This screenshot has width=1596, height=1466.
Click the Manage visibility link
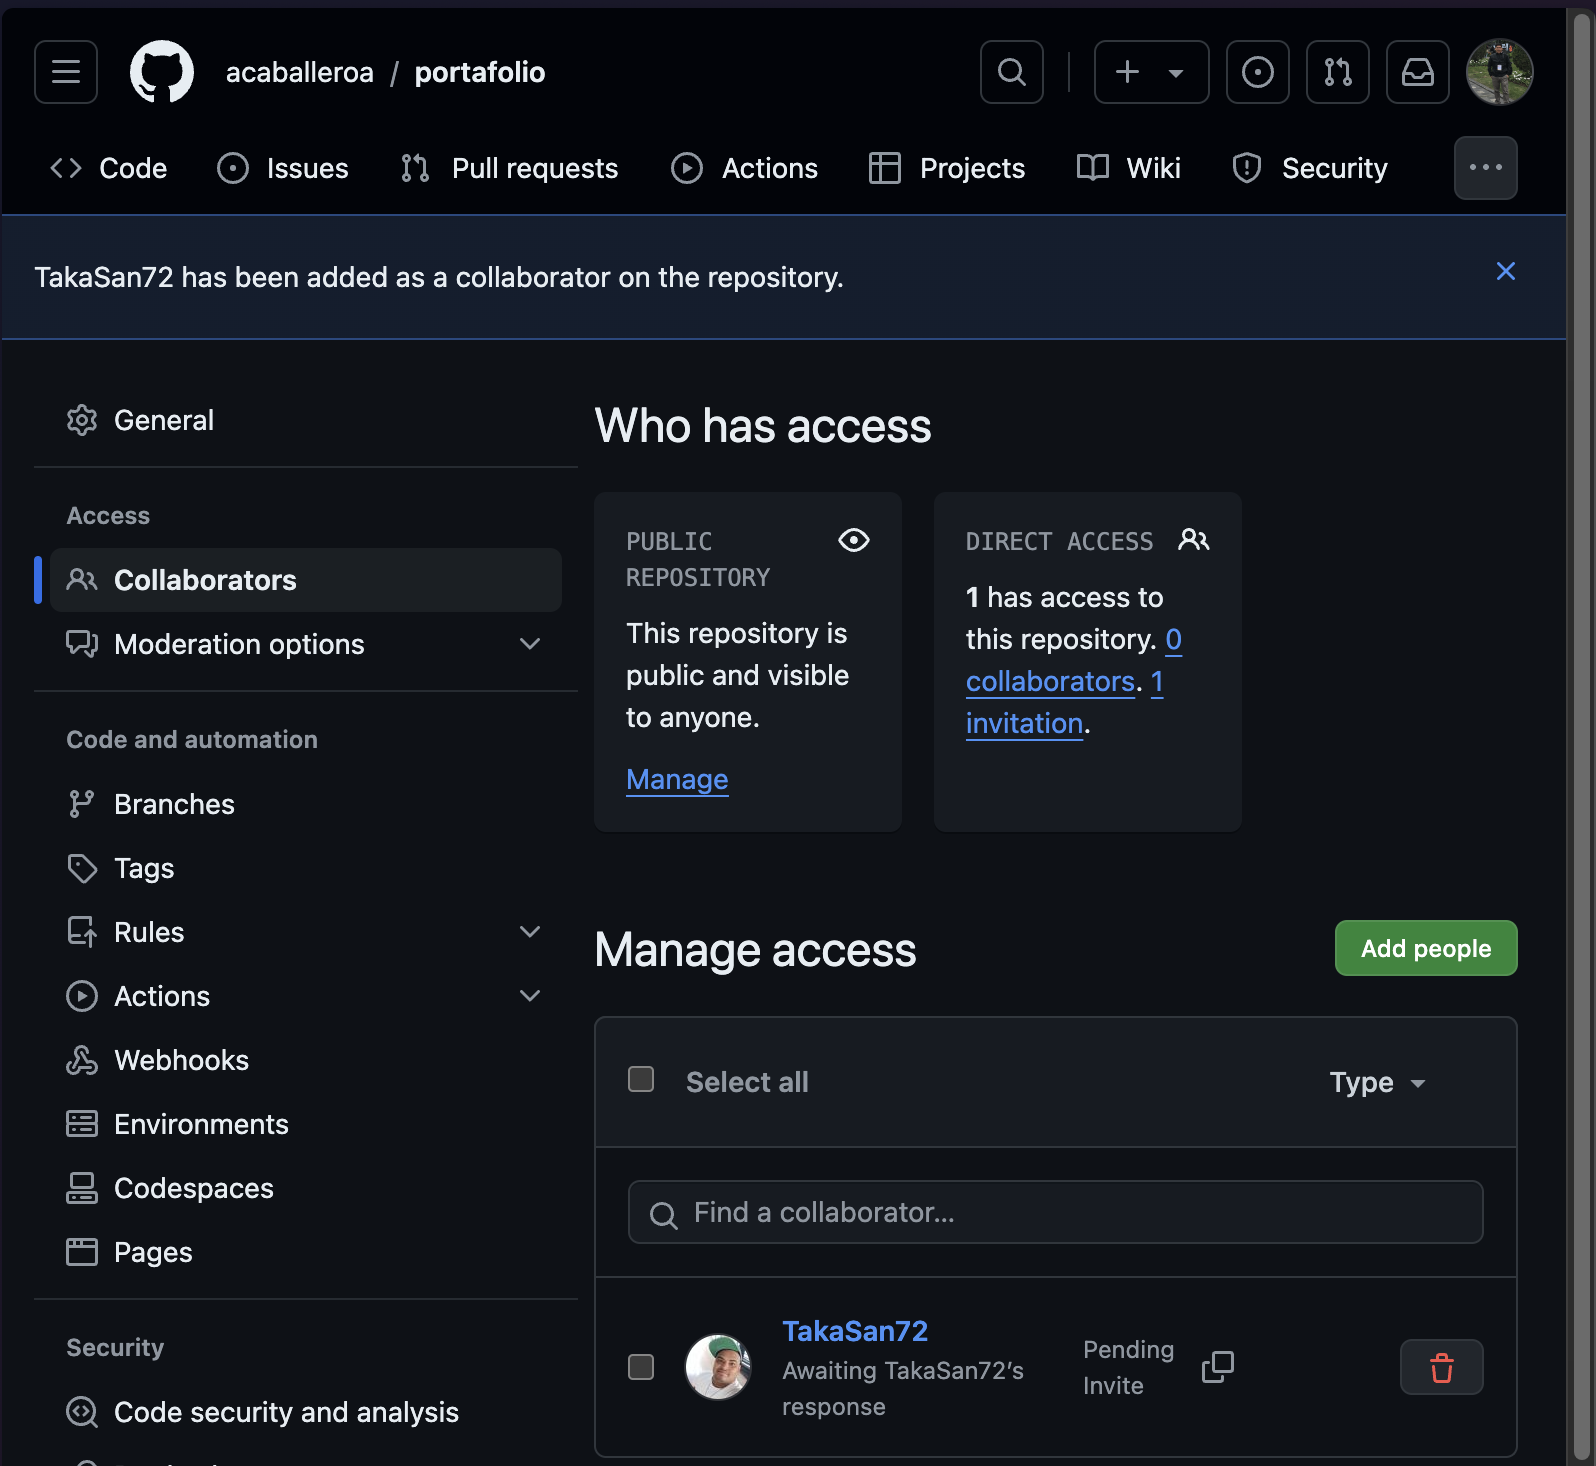pyautogui.click(x=677, y=779)
